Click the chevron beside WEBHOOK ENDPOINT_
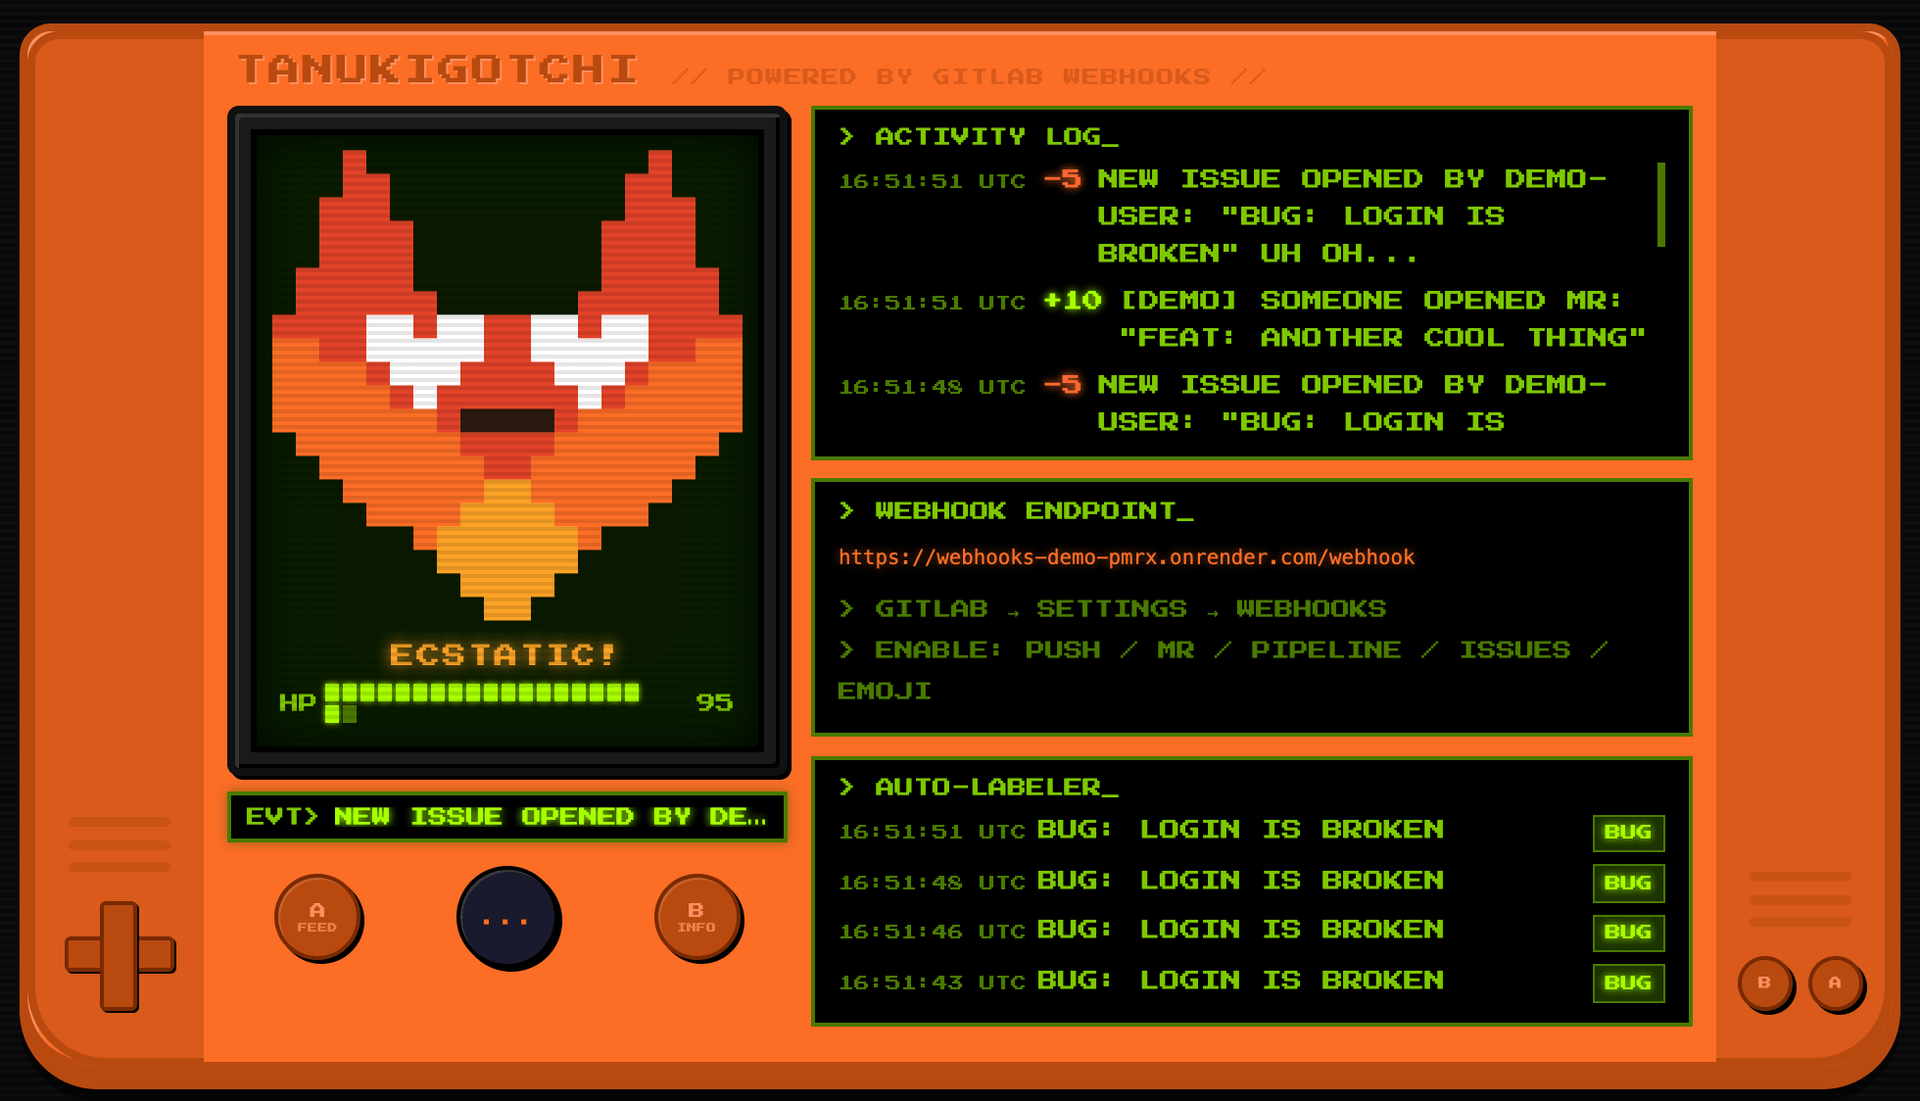The width and height of the screenshot is (1920, 1101). [847, 511]
